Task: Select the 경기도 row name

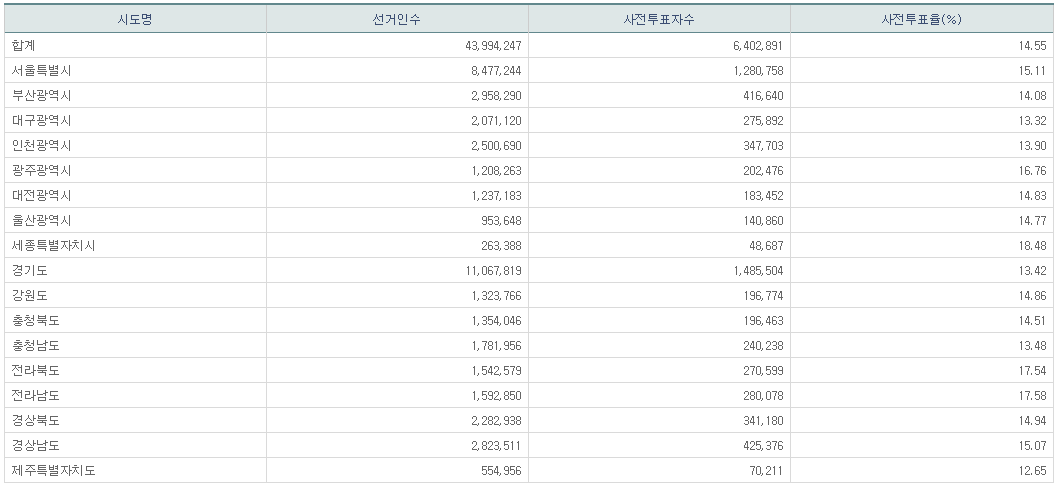Action: point(30,270)
